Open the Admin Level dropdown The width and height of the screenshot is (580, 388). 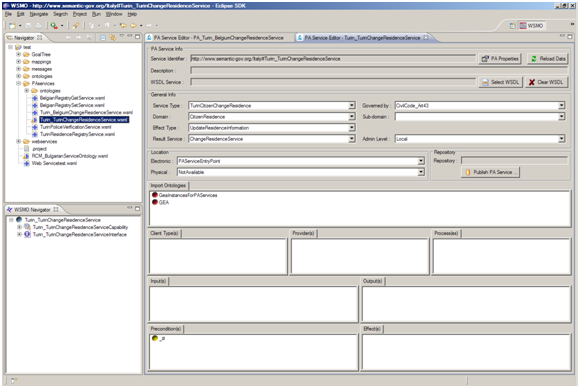(x=562, y=139)
